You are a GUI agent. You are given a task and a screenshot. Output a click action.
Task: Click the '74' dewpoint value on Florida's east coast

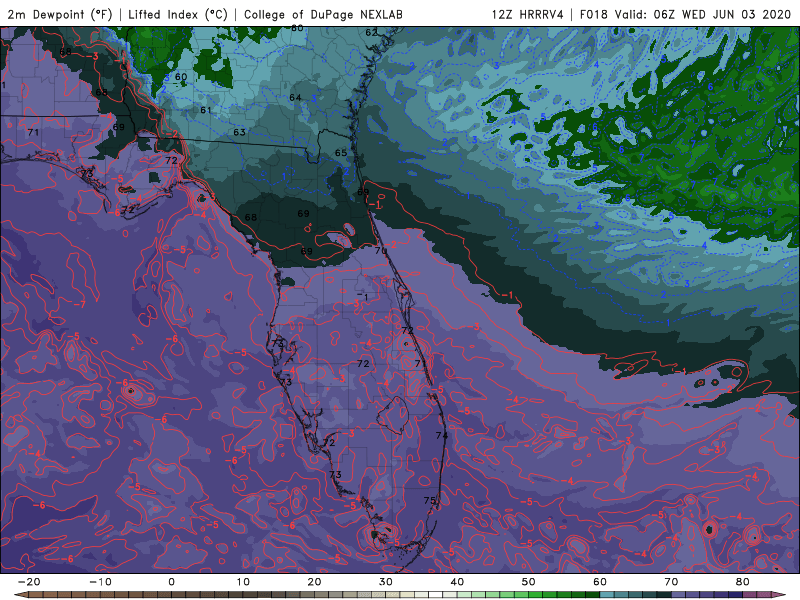[x=441, y=435]
